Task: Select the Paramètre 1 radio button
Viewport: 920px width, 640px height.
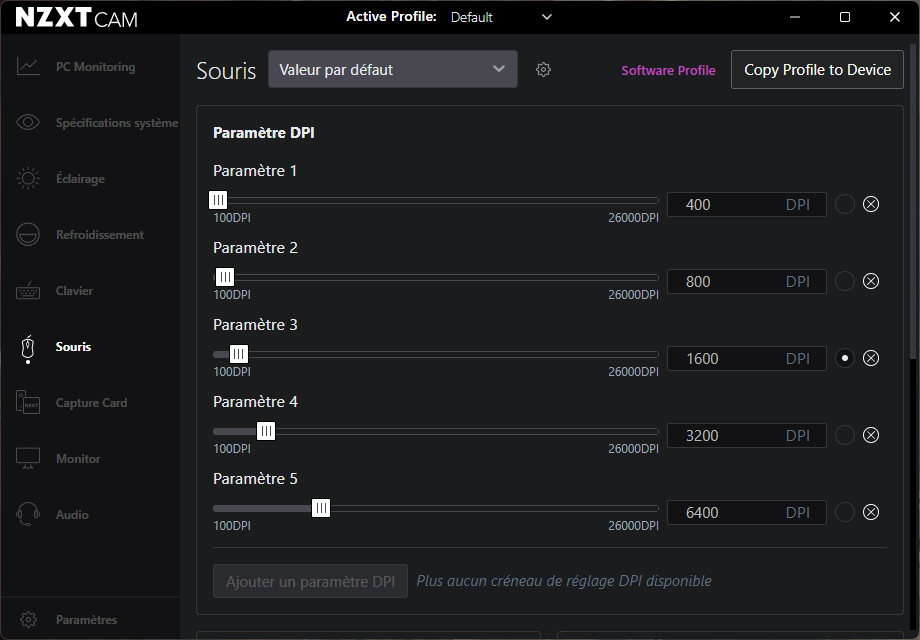Action: click(x=845, y=204)
